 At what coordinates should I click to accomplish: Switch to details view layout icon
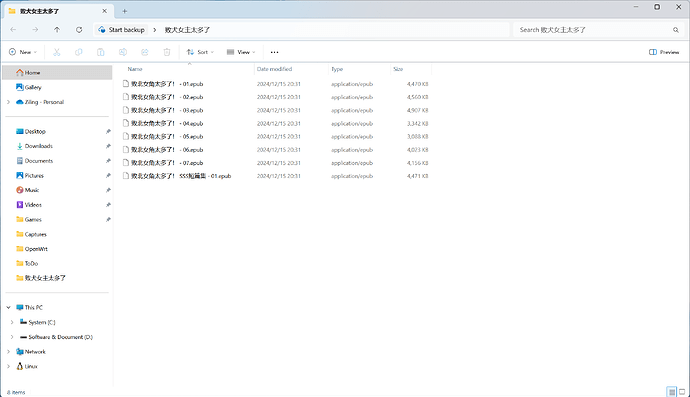coord(672,392)
